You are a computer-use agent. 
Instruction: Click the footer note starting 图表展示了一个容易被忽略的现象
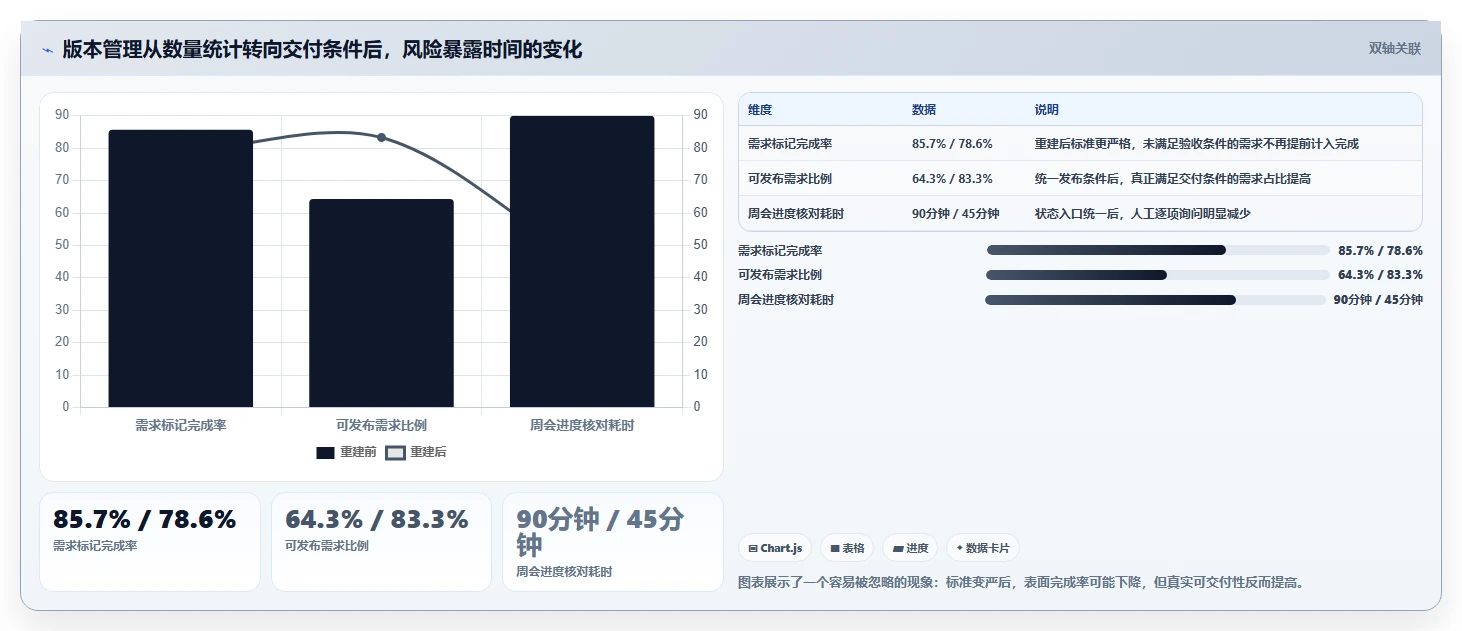click(x=1021, y=582)
